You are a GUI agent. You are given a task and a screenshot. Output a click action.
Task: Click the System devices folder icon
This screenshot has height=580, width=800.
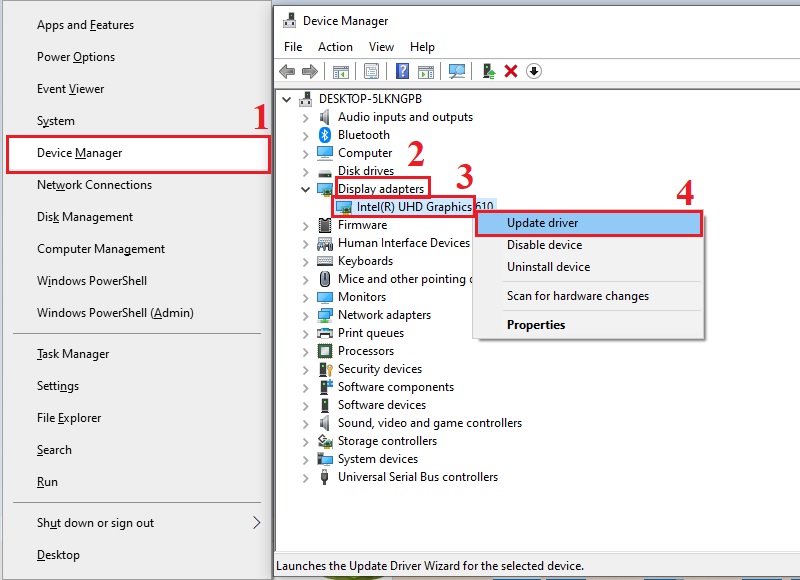[x=324, y=459]
